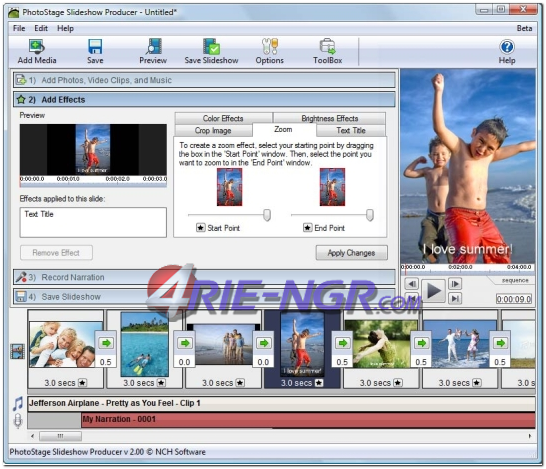The height and width of the screenshot is (469, 546).
Task: Click the filmstrip track icon beside slides
Action: 17,351
